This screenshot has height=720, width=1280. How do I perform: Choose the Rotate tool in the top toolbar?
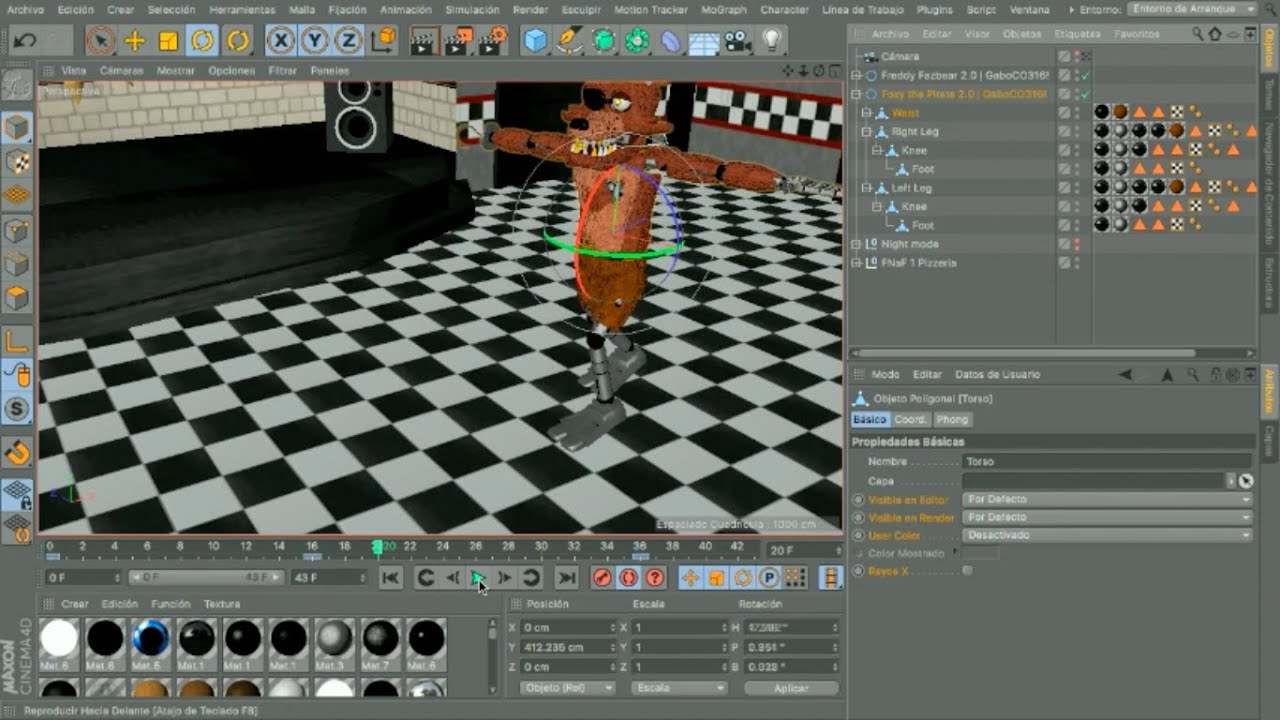(202, 41)
